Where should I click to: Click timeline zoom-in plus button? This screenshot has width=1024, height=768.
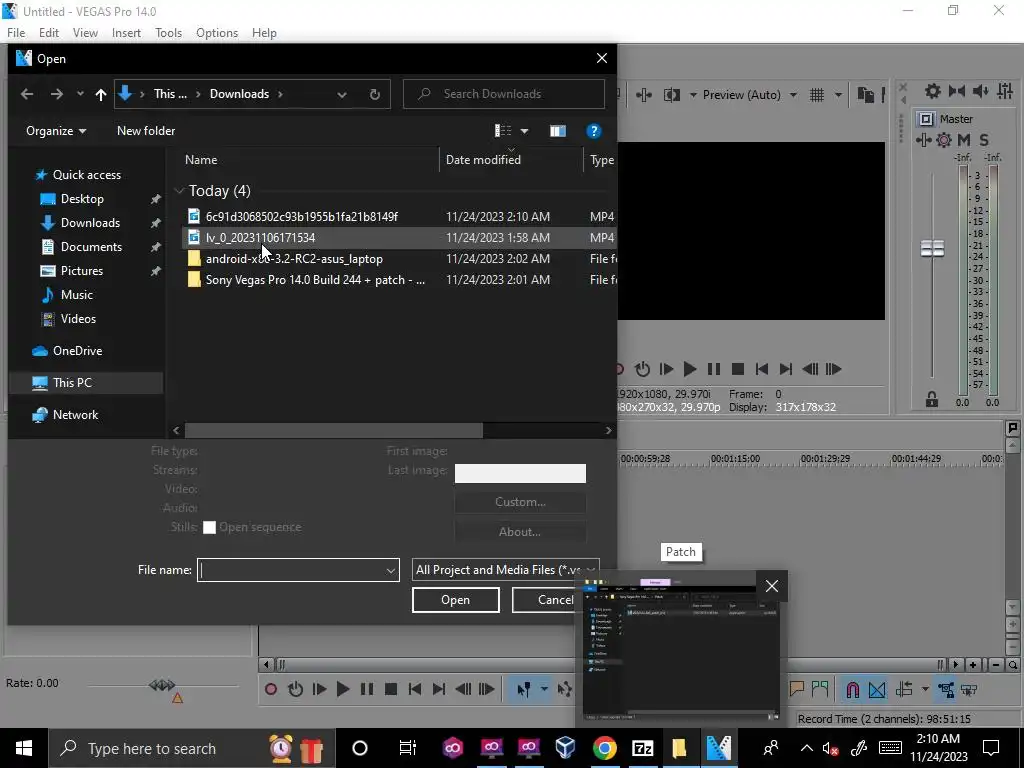coord(973,665)
